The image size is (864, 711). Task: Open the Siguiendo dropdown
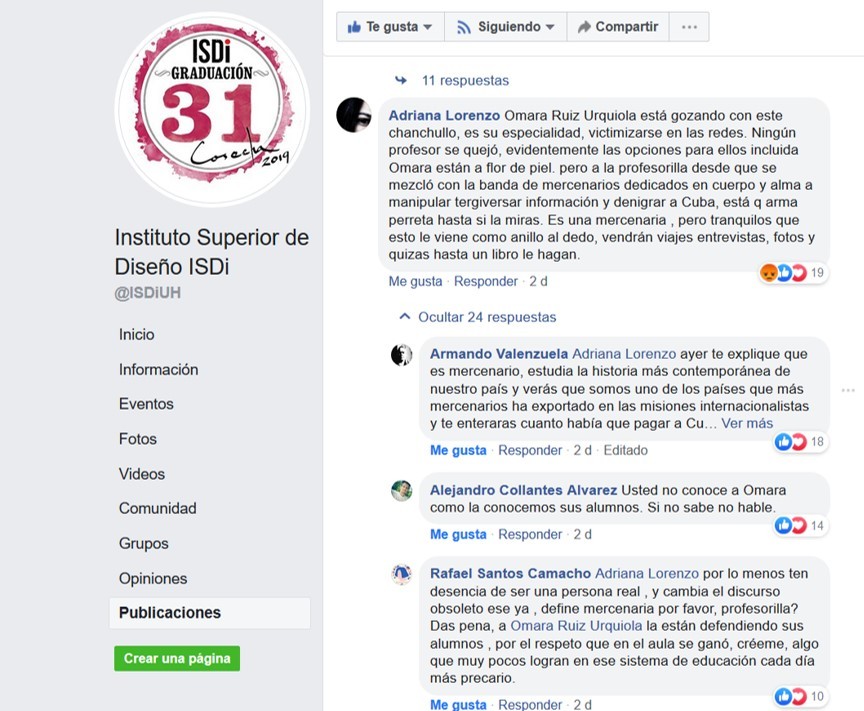505,26
